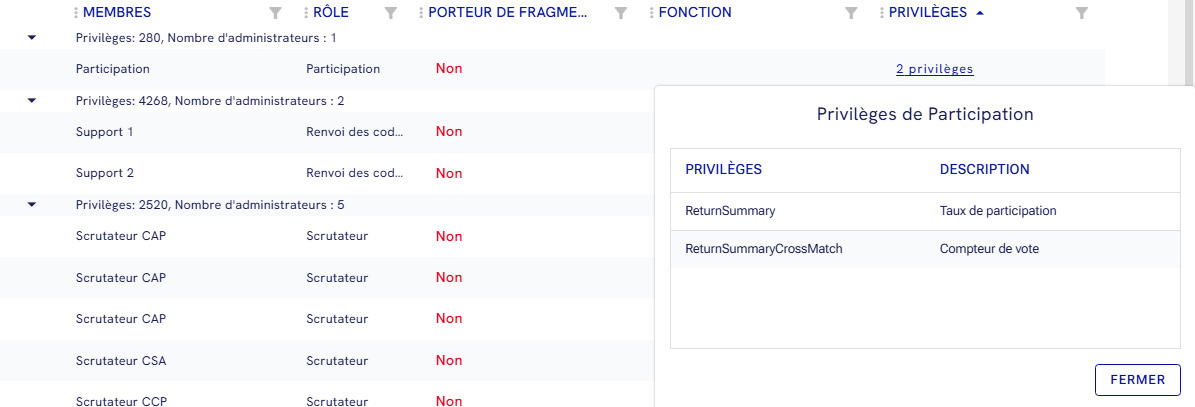The height and width of the screenshot is (407, 1195).
Task: Open the RÔLE column filter
Action: 391,13
